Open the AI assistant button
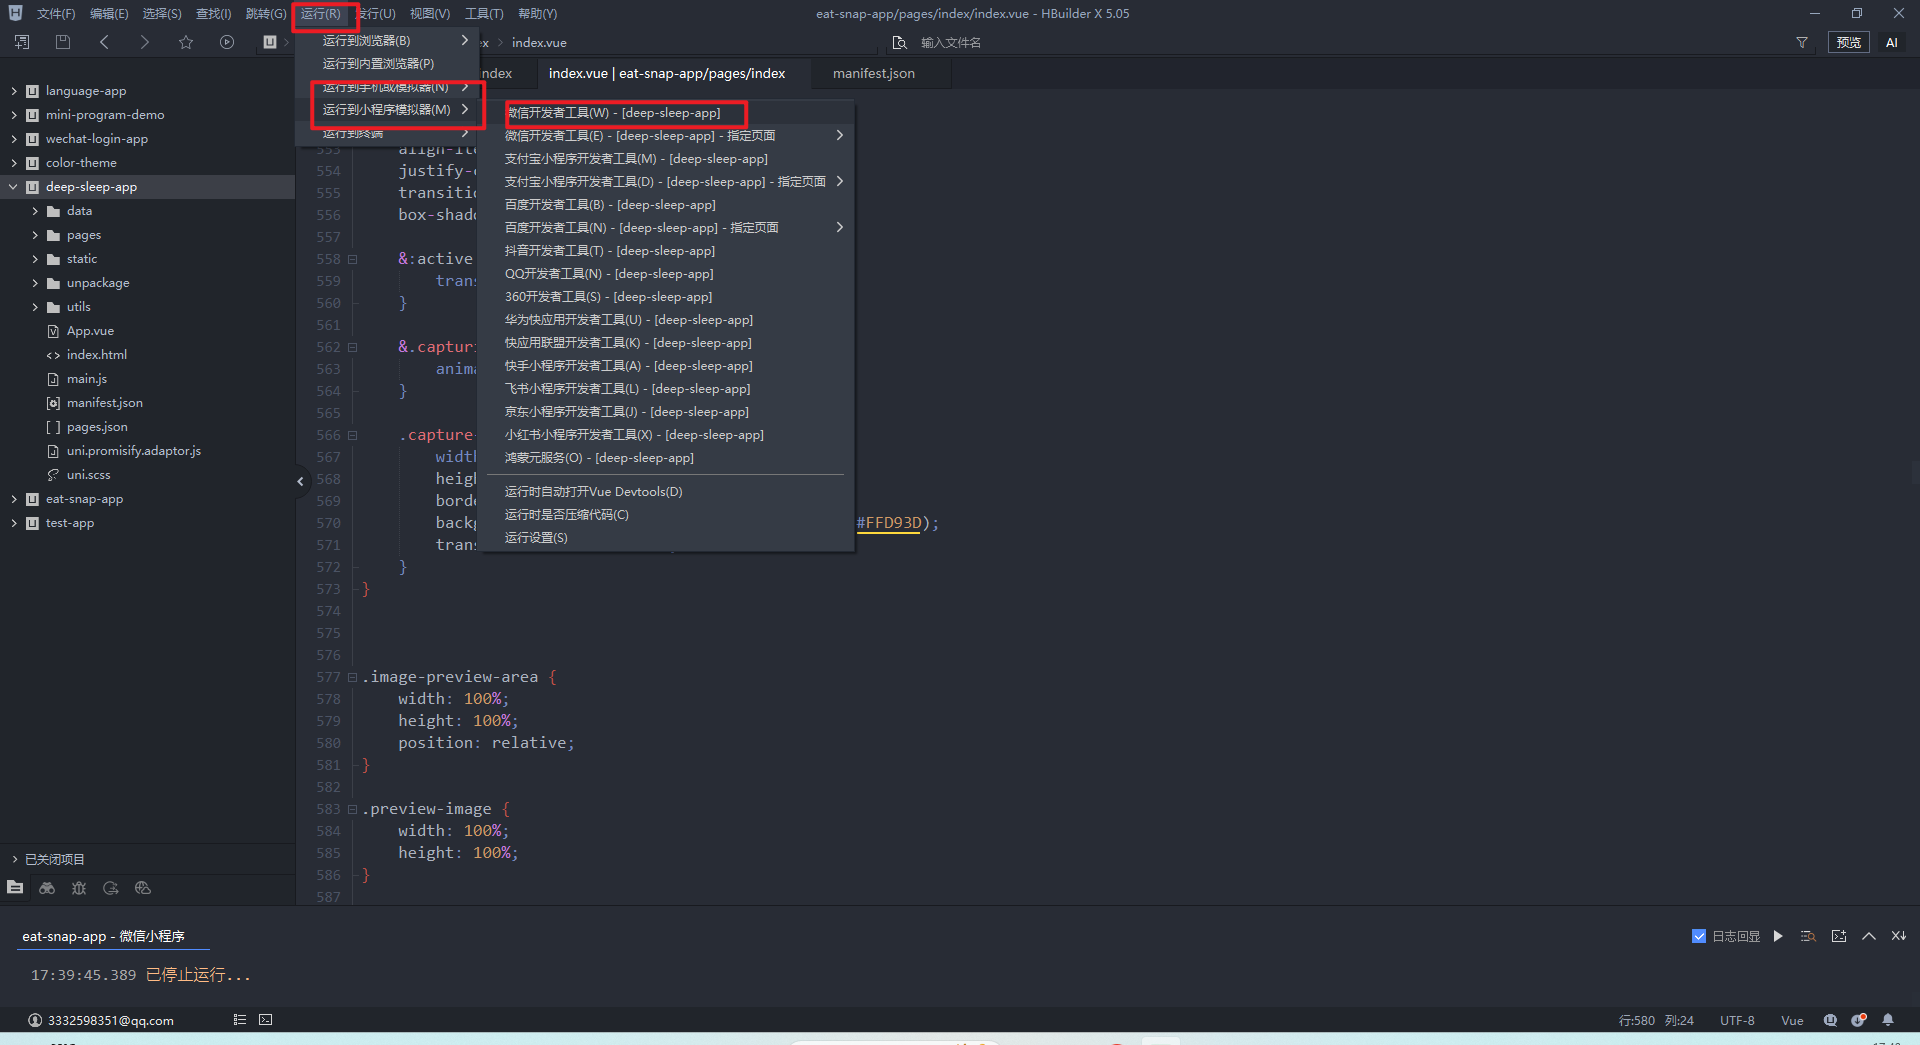 1891,42
